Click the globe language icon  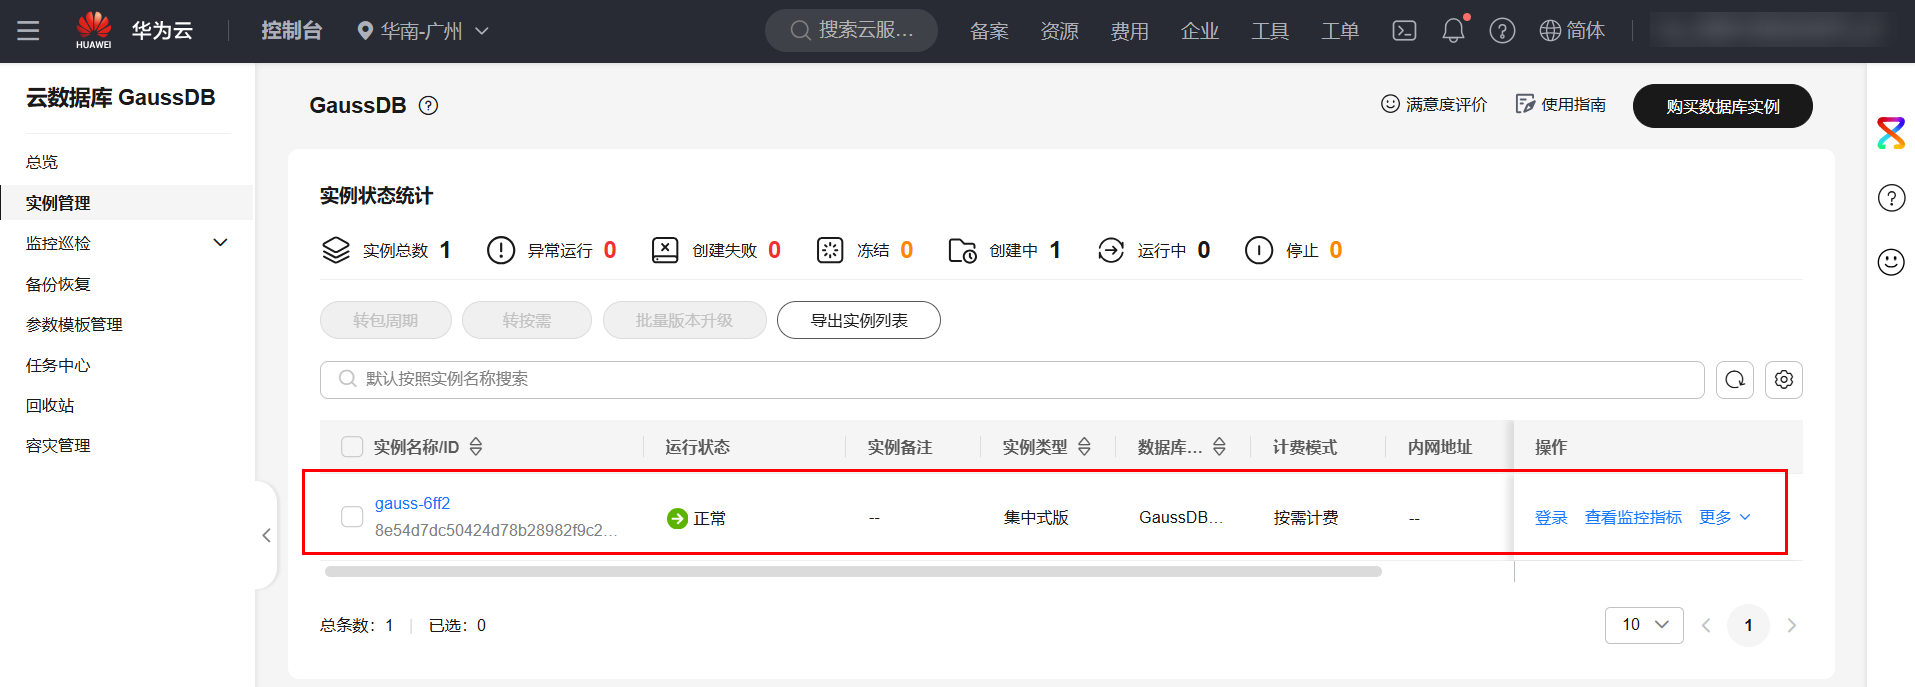[x=1550, y=31]
